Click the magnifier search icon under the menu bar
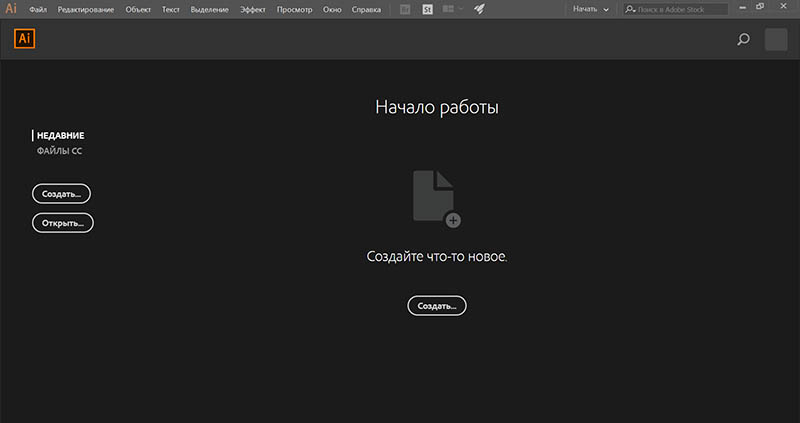 [742, 40]
